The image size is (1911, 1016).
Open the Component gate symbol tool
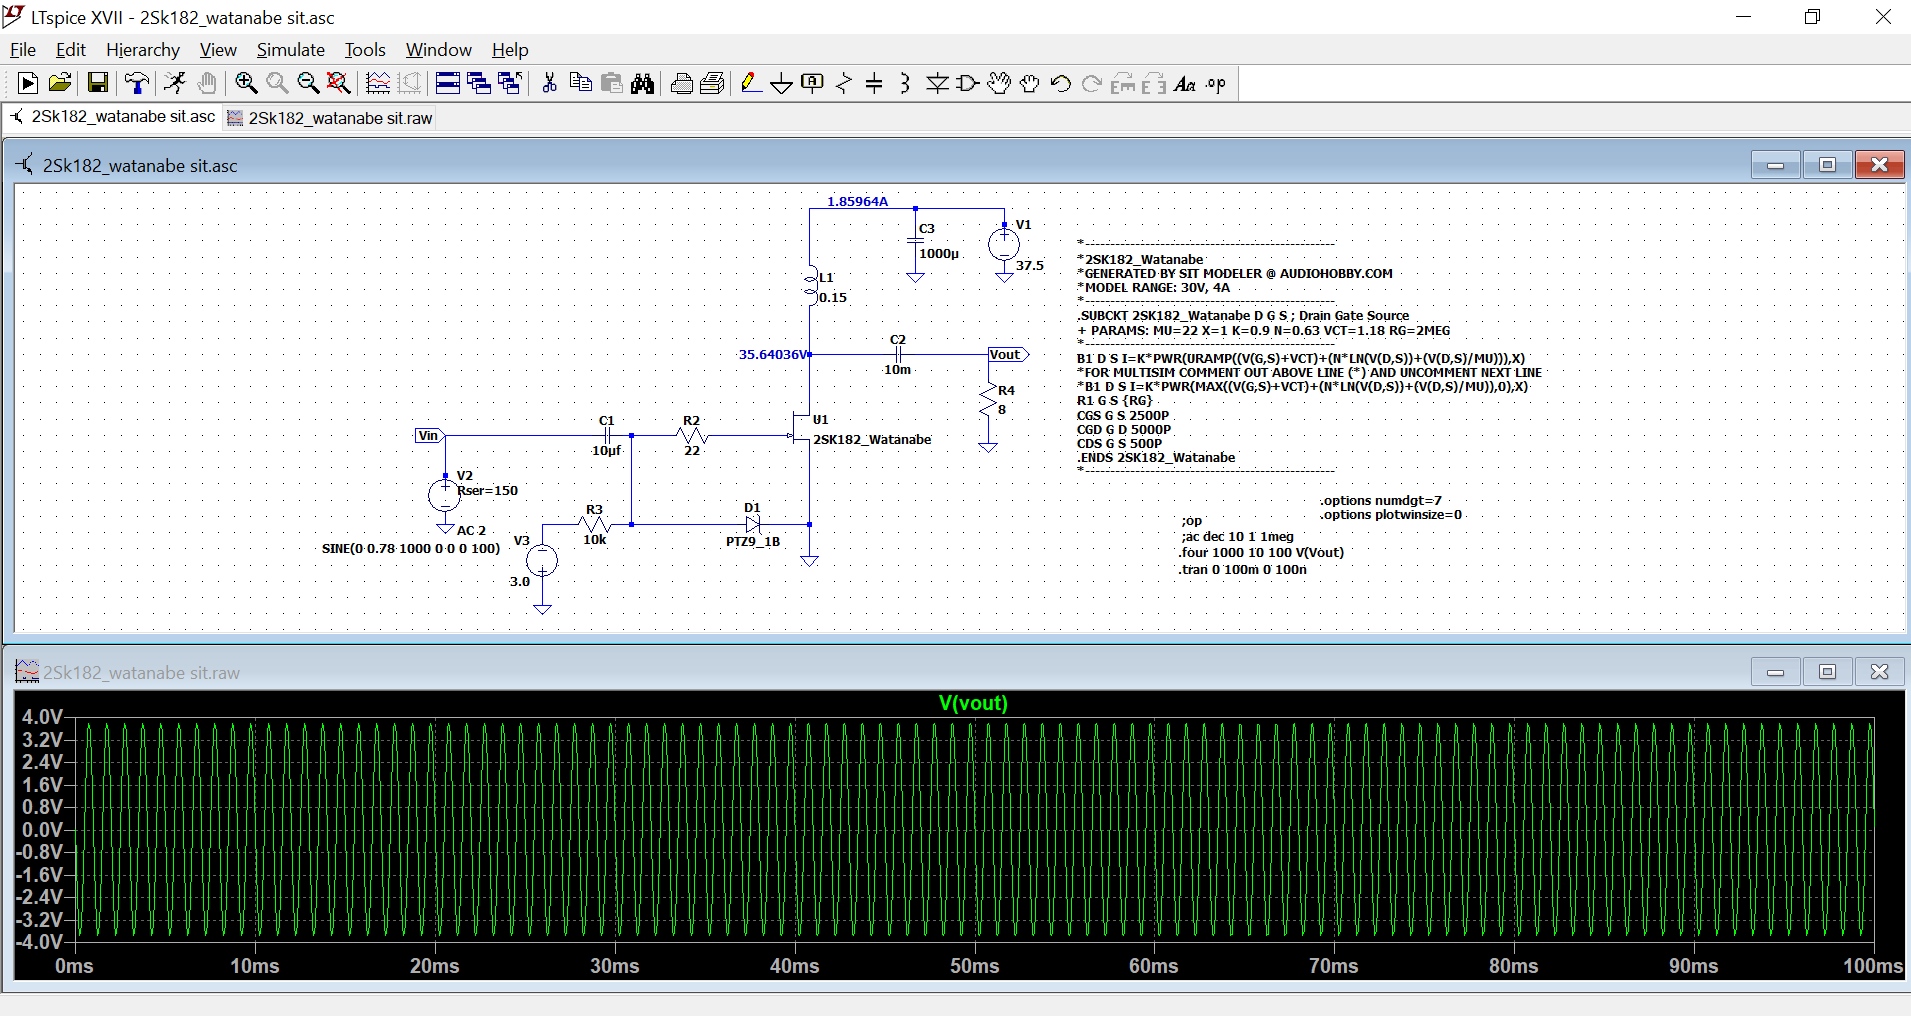pyautogui.click(x=967, y=84)
